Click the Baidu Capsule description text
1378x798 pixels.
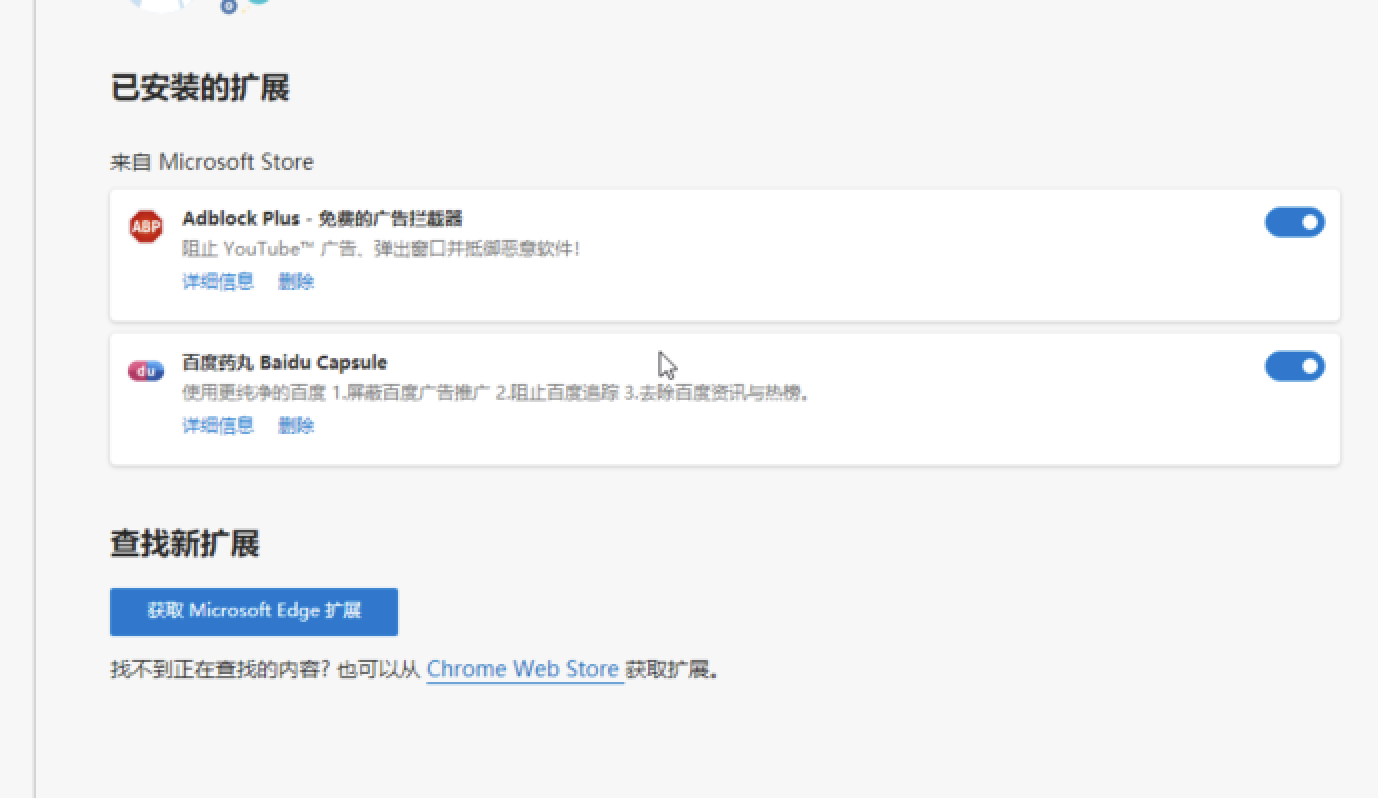pyautogui.click(x=495, y=393)
